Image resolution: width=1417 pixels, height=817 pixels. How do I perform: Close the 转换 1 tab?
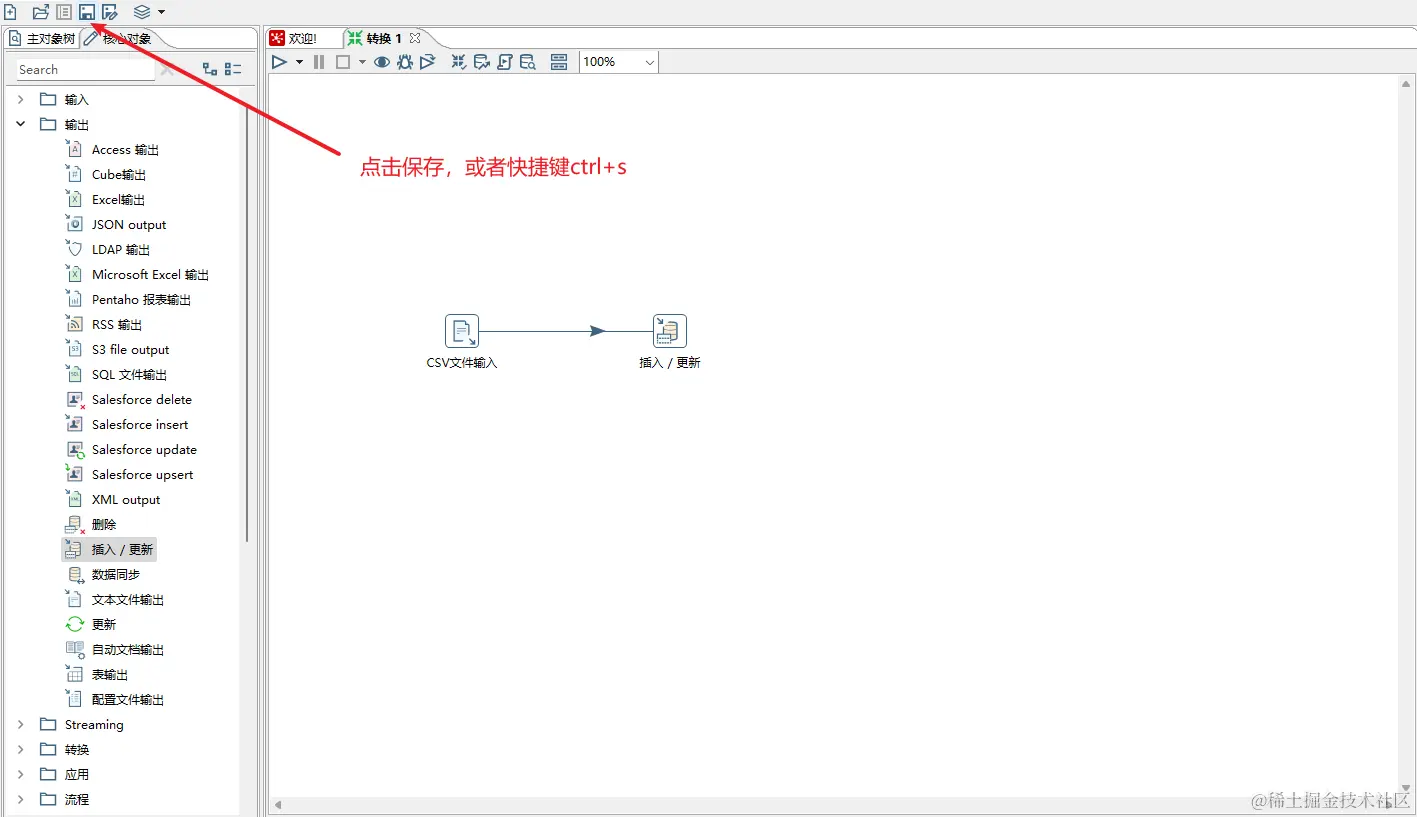pyautogui.click(x=415, y=38)
